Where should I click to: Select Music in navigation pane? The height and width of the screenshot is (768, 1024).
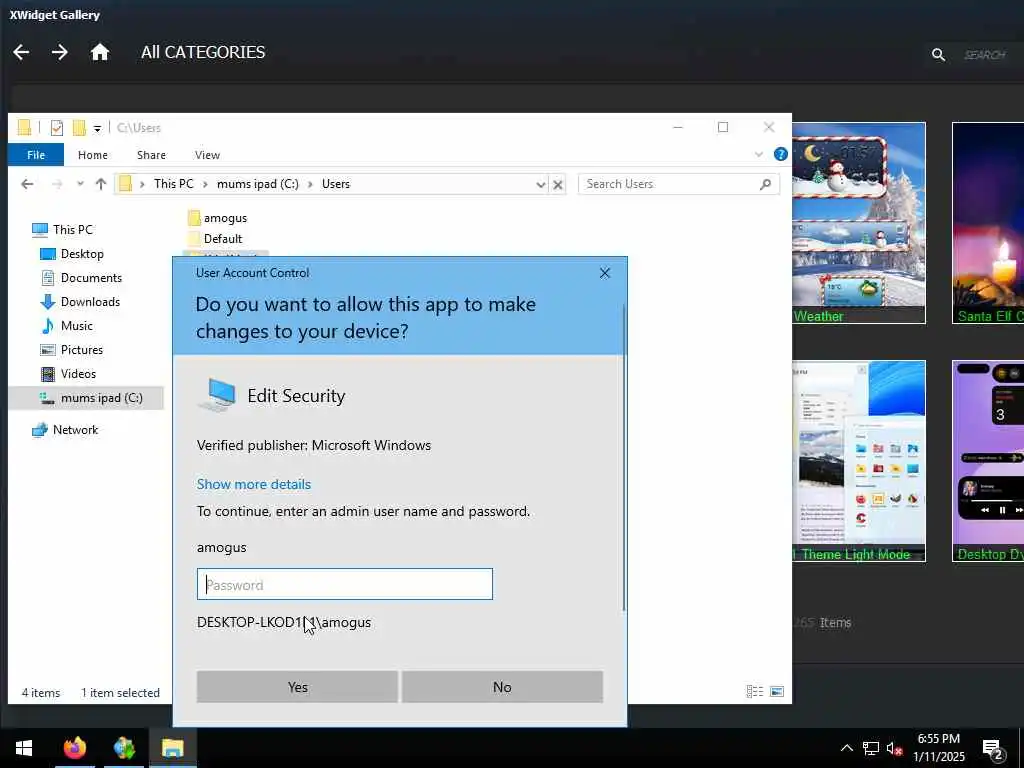point(76,326)
